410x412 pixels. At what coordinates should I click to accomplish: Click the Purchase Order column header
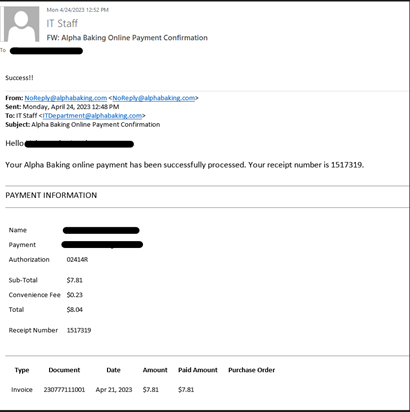(x=252, y=370)
